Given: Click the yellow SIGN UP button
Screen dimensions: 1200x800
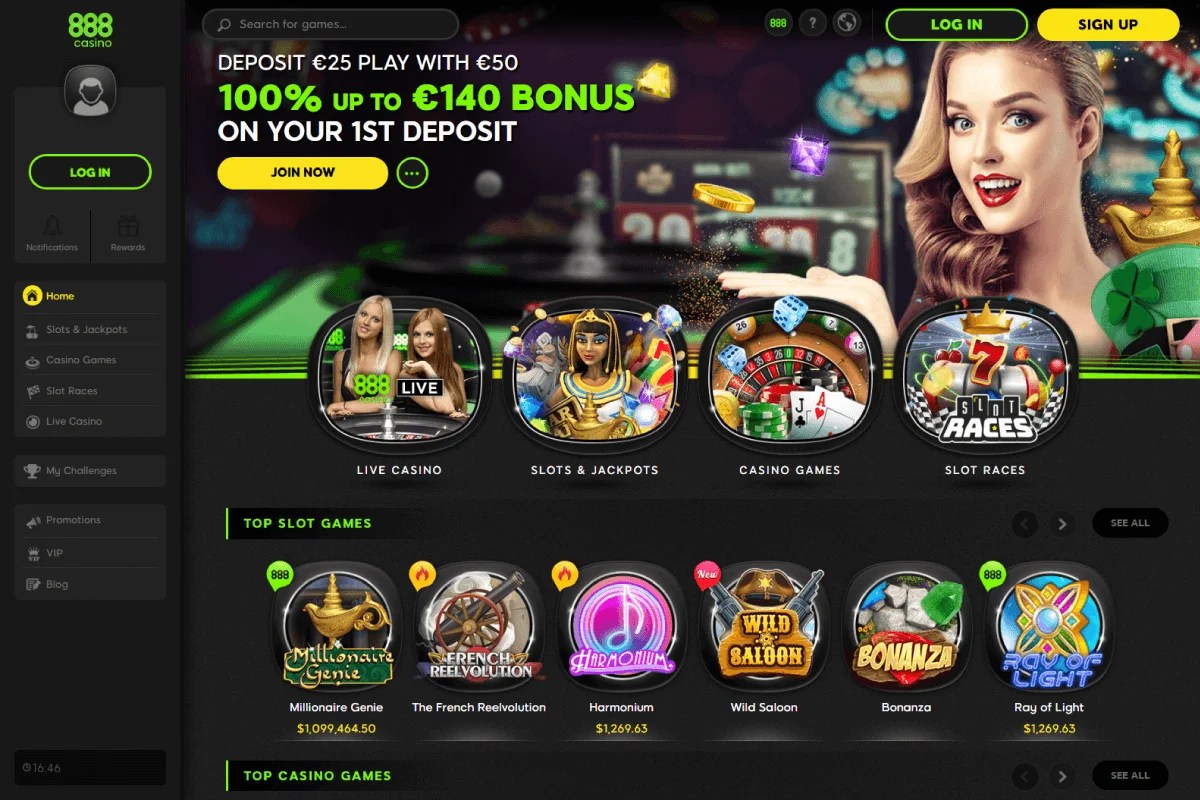Looking at the screenshot, I should [x=1108, y=25].
